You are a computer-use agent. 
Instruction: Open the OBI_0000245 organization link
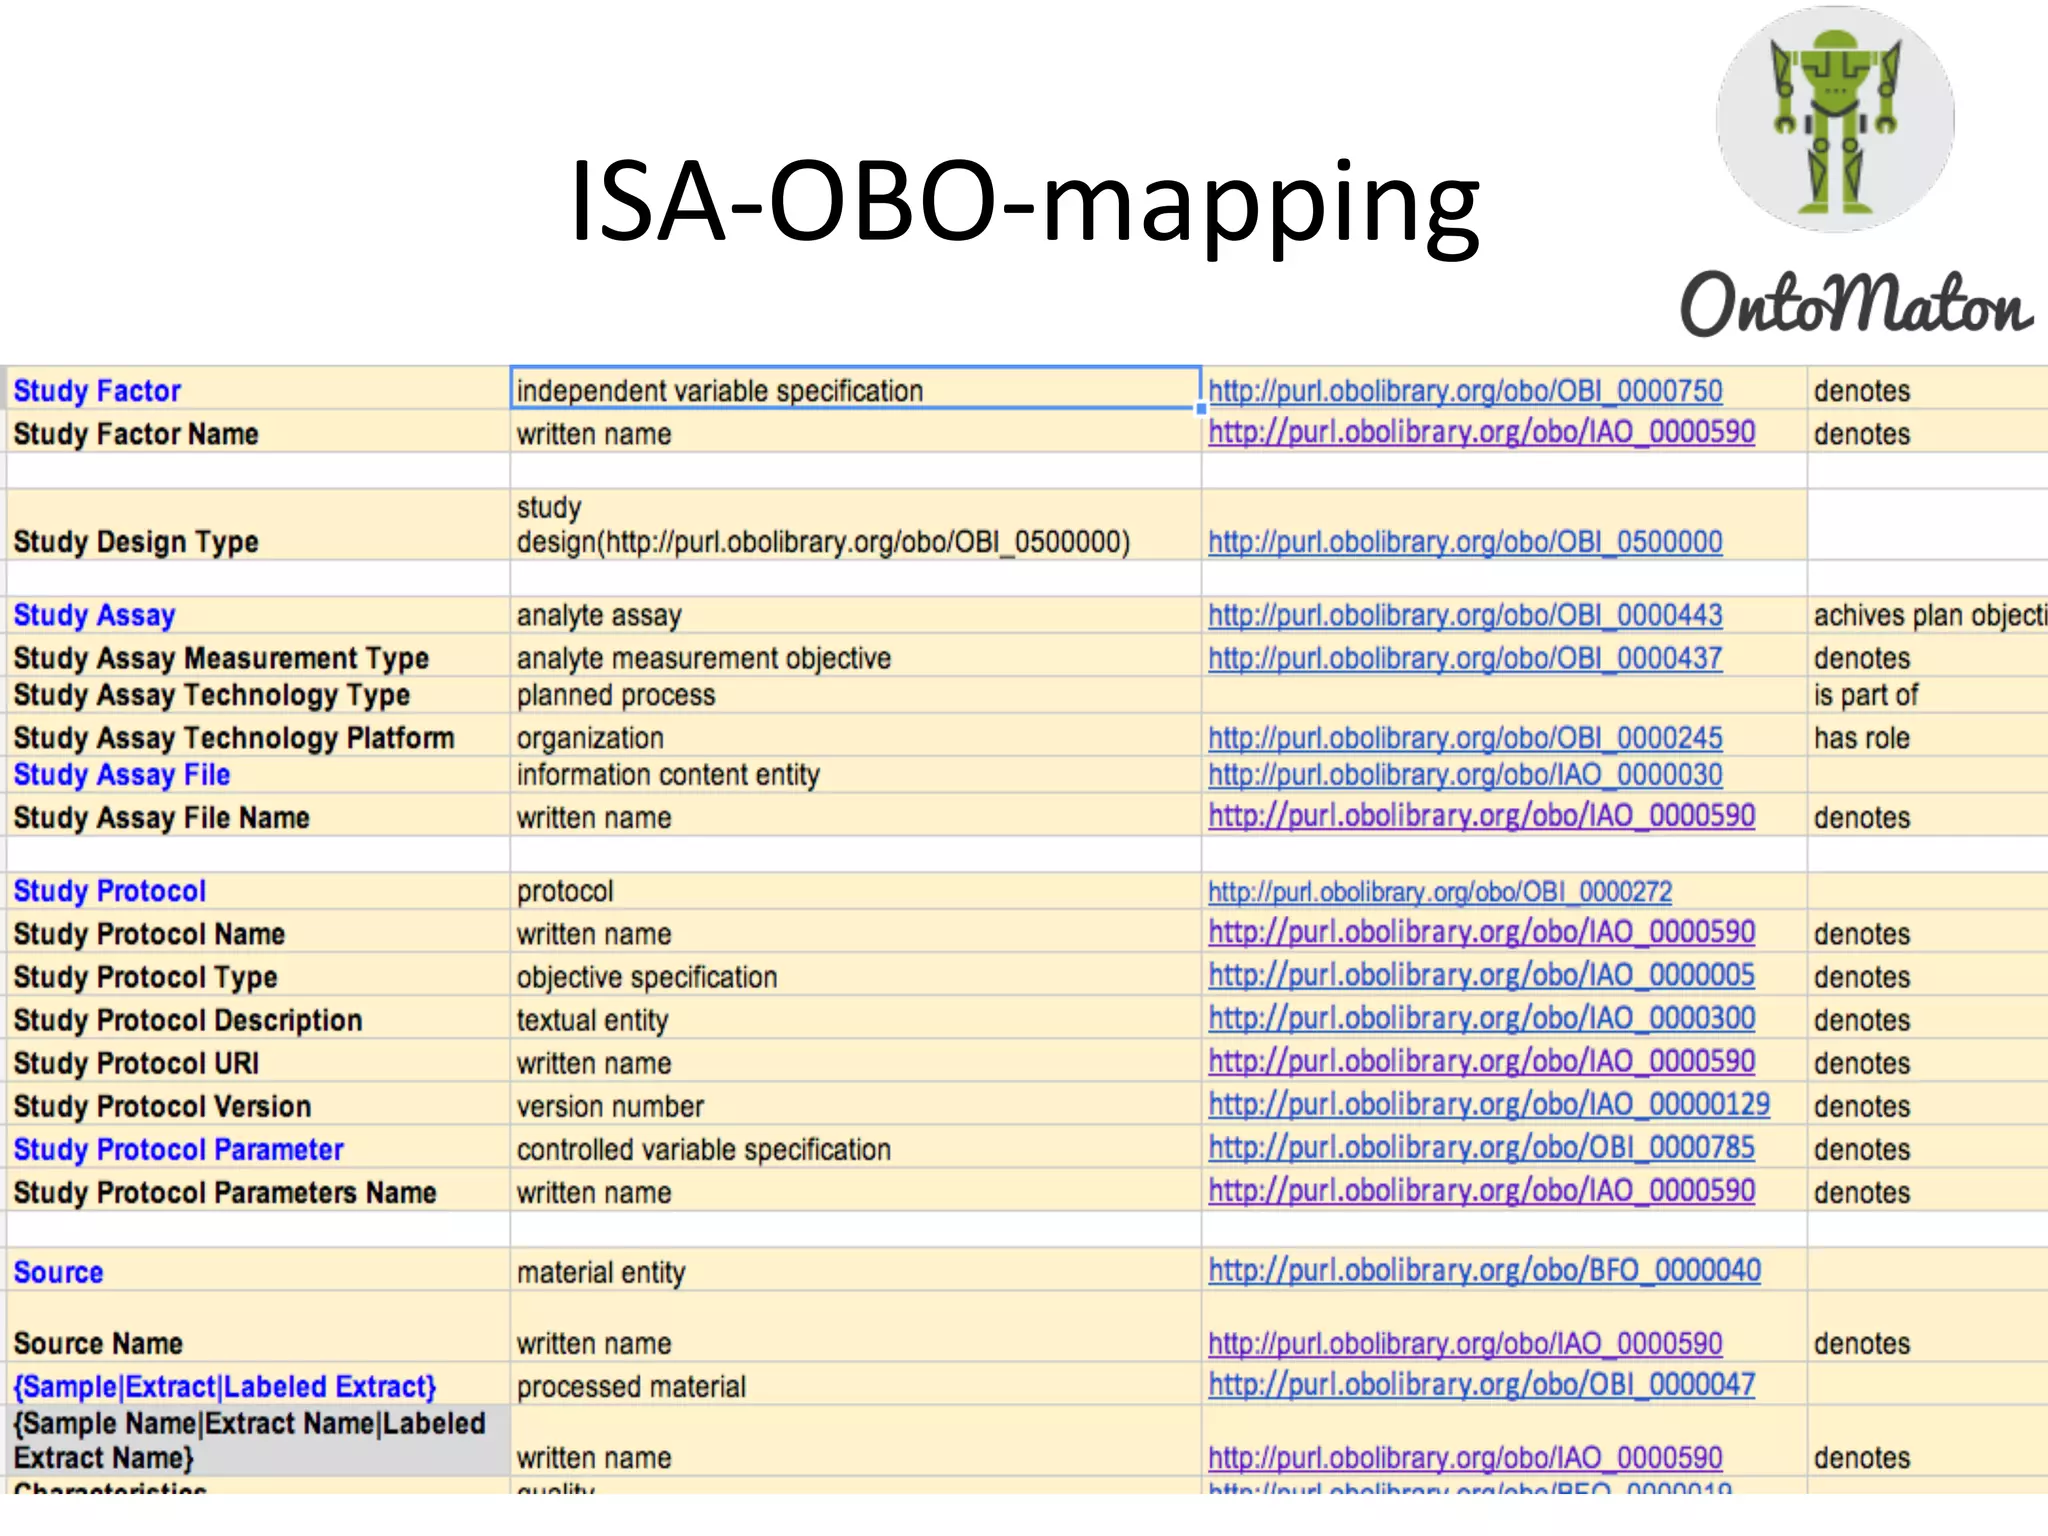coord(1465,738)
